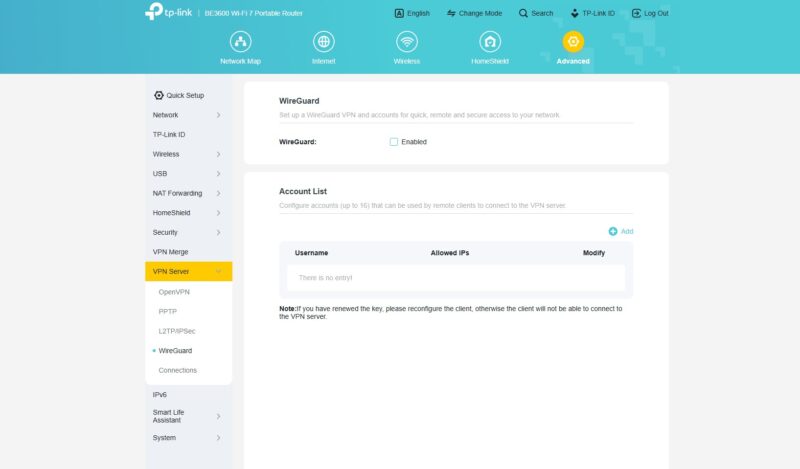Expand the Smart Life Assistant chevron

pos(218,416)
